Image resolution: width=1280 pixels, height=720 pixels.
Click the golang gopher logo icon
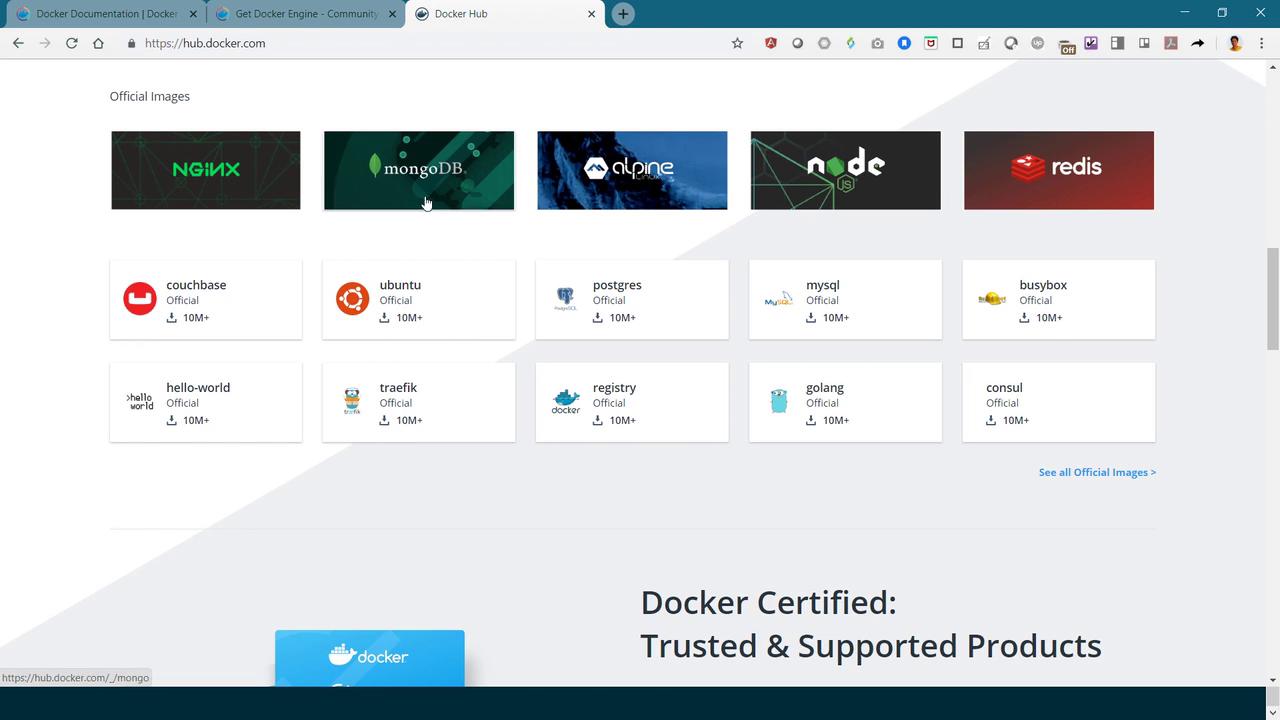779,401
